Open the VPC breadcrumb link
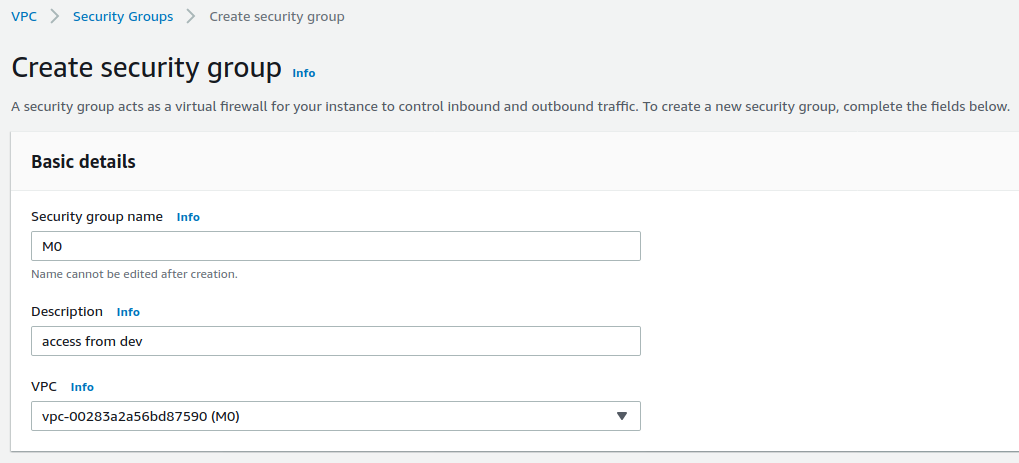The image size is (1019, 463). [x=24, y=17]
